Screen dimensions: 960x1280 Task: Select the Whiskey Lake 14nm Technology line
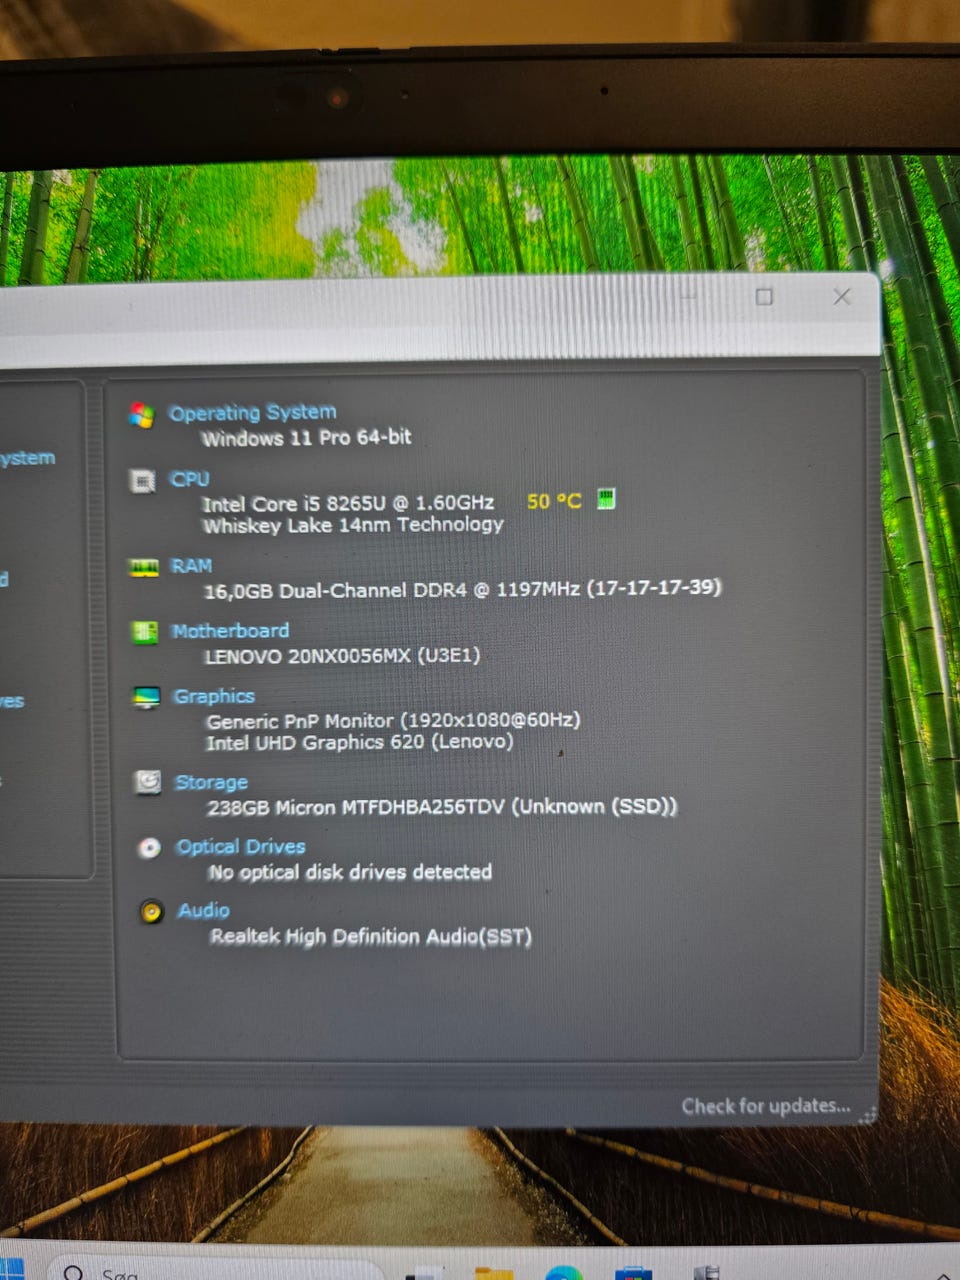click(353, 525)
